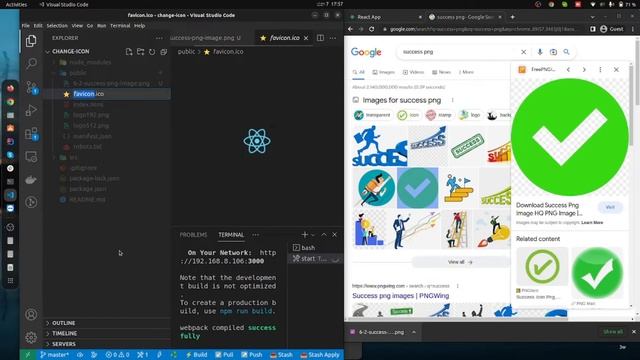Screen dimensions: 640x360
Task: Collapse all folders in Explorer
Action: pyautogui.click(x=164, y=52)
